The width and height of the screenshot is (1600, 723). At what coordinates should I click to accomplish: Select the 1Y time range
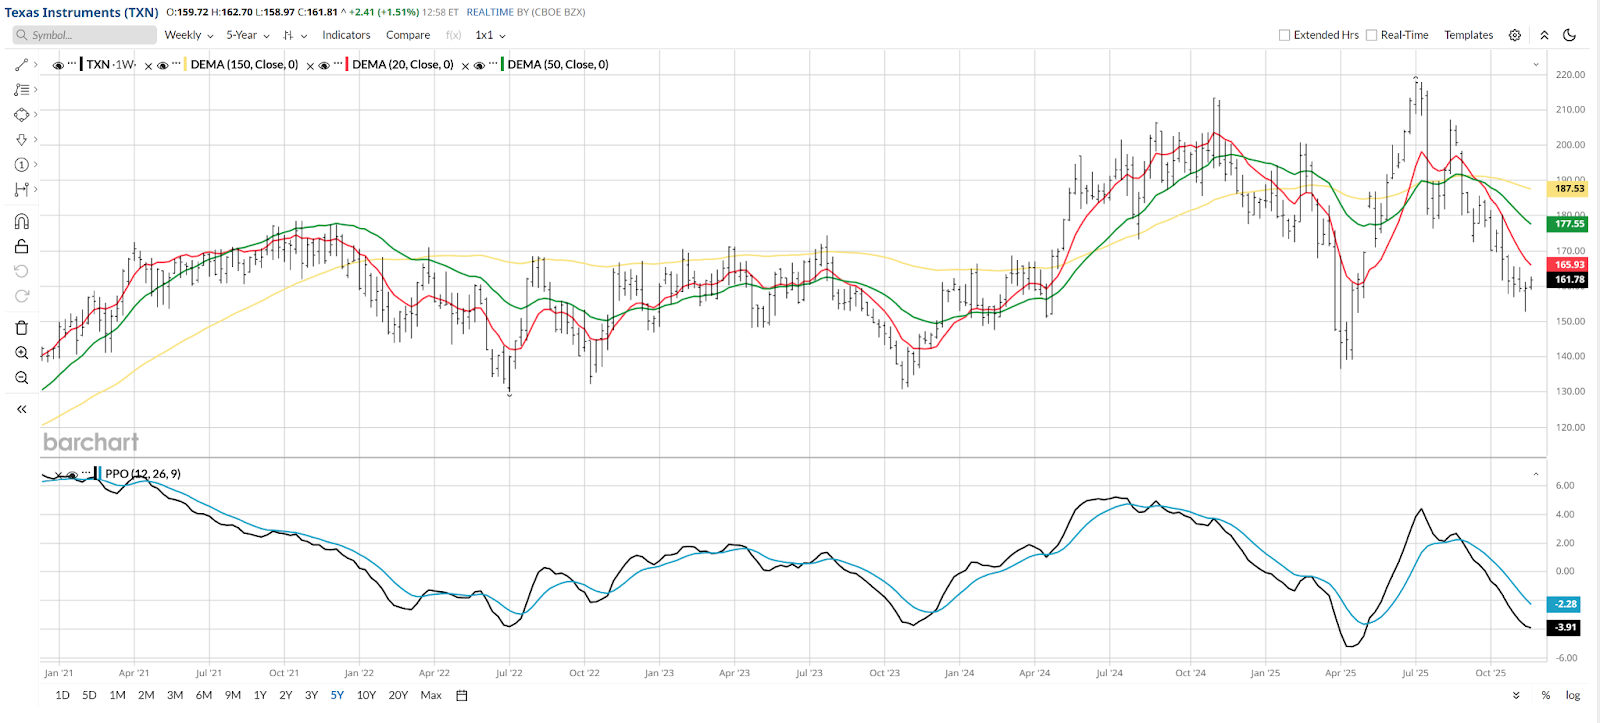point(260,695)
